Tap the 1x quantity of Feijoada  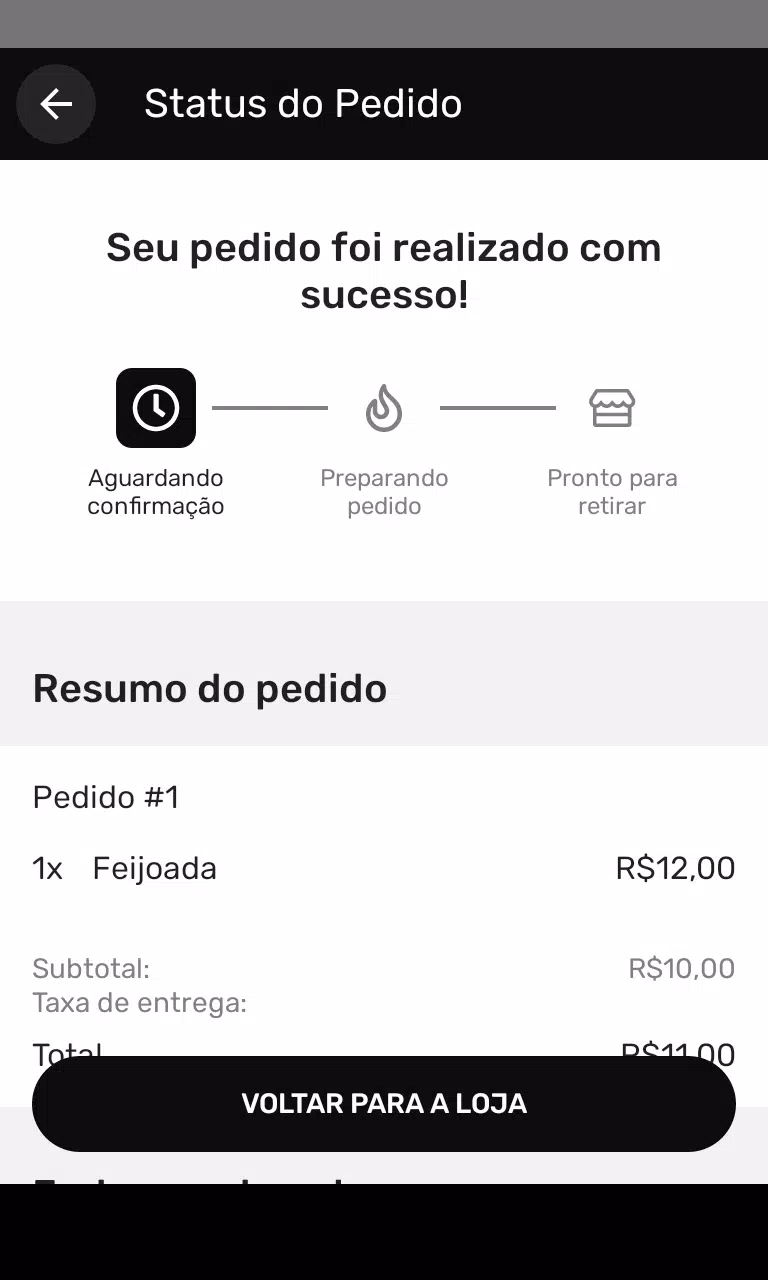[48, 868]
